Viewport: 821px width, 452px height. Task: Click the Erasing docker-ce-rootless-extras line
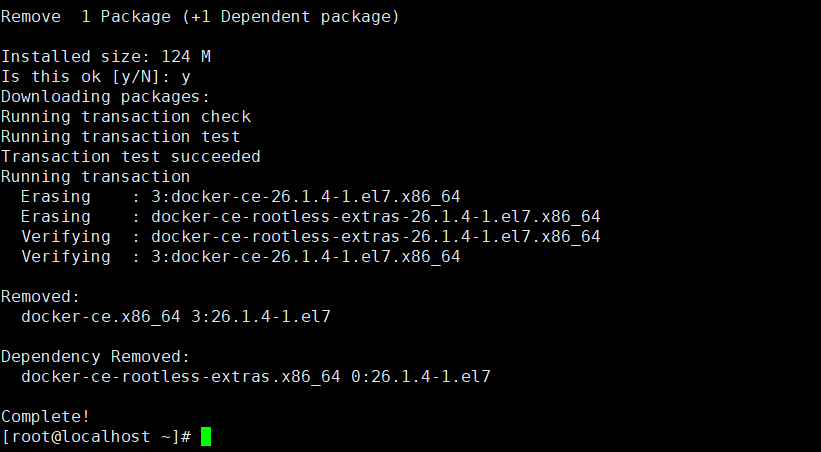point(311,216)
